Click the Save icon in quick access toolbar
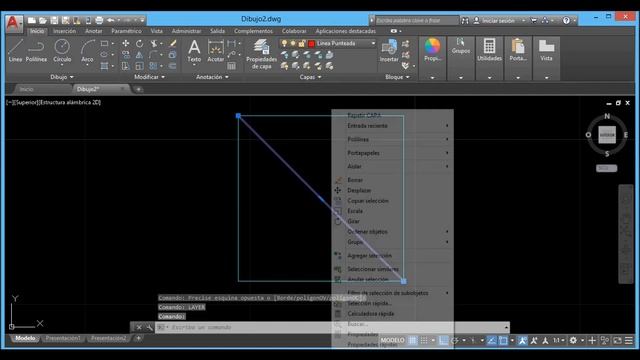The height and width of the screenshot is (360, 640). pos(54,20)
